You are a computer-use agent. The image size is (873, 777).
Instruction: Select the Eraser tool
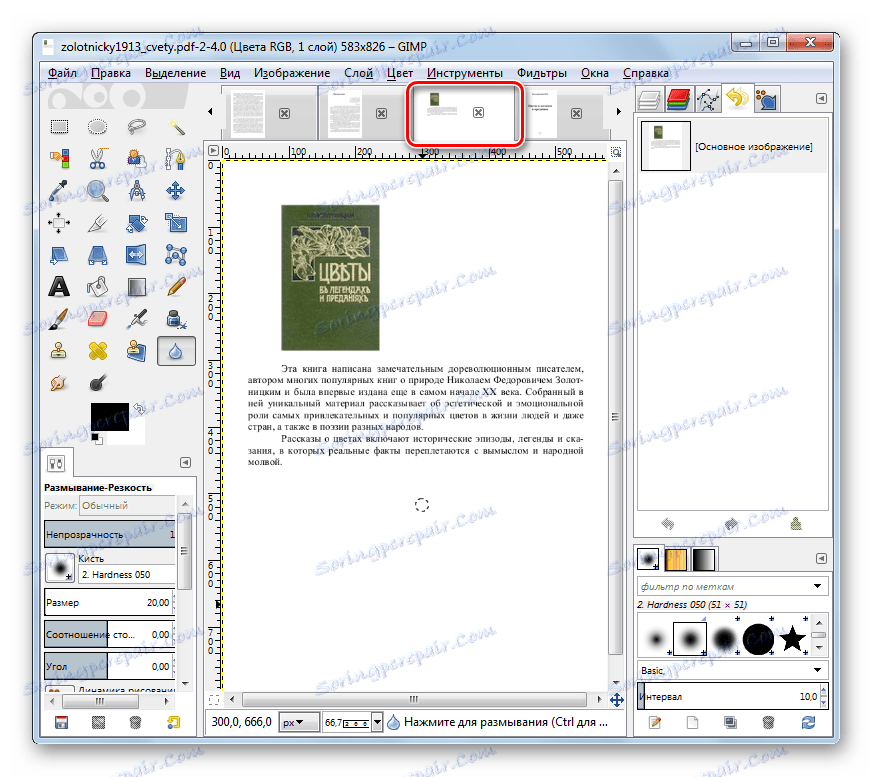[x=97, y=319]
